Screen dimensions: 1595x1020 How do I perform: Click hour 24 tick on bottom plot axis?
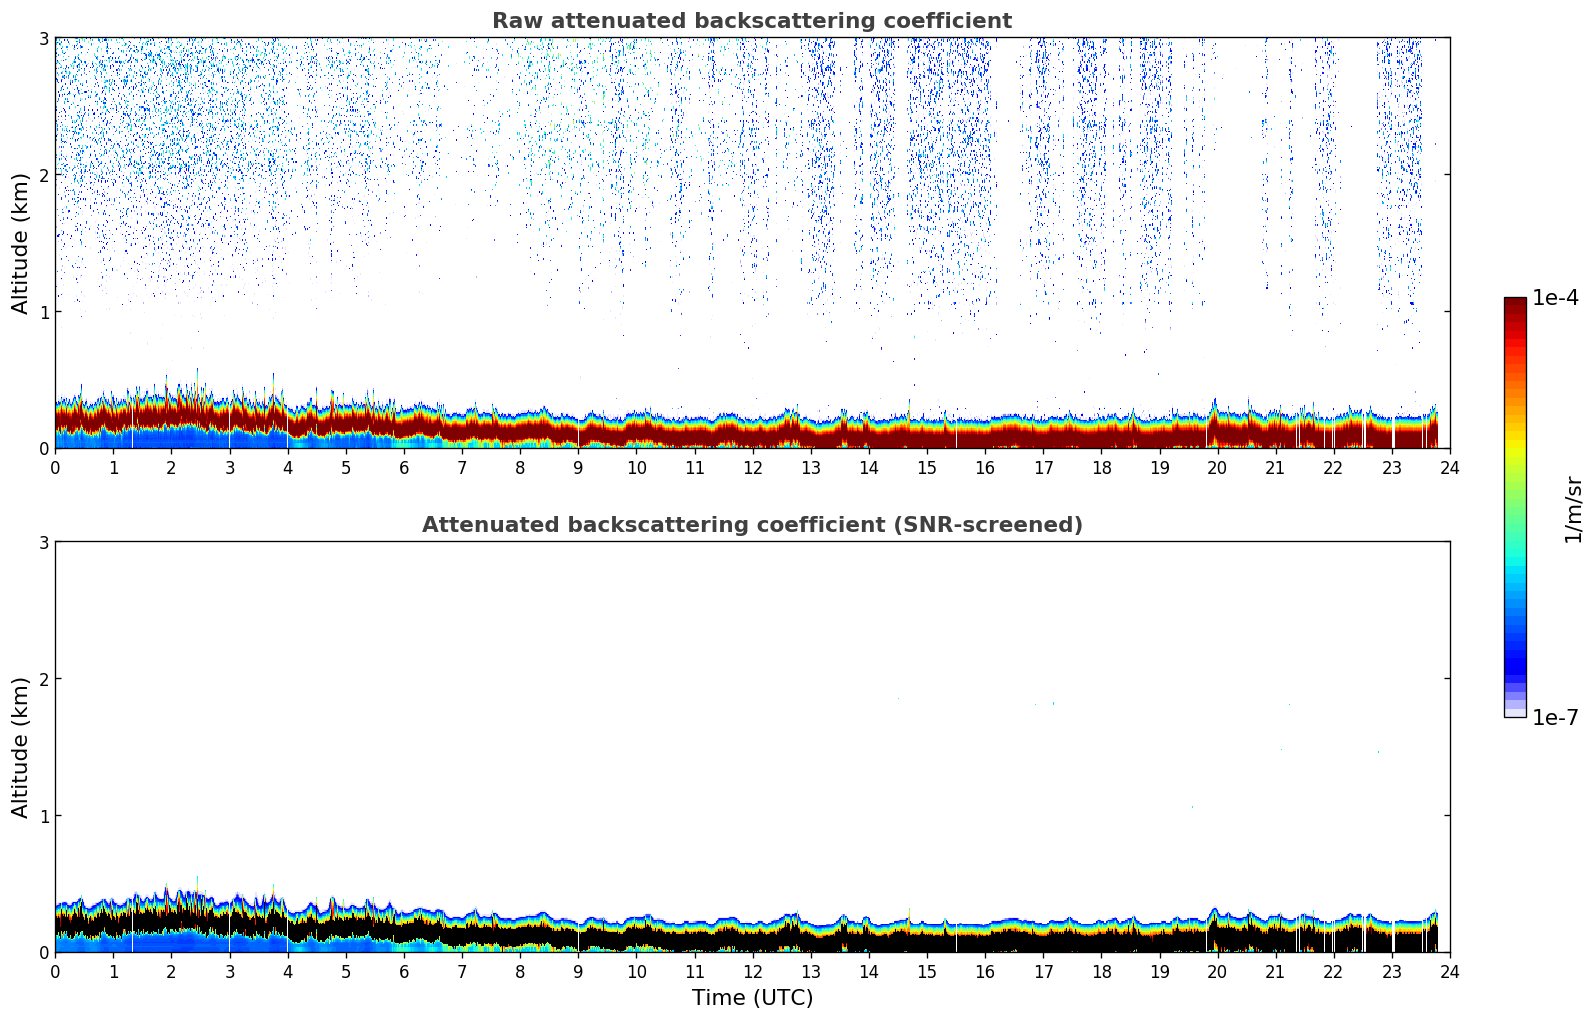tap(1450, 971)
